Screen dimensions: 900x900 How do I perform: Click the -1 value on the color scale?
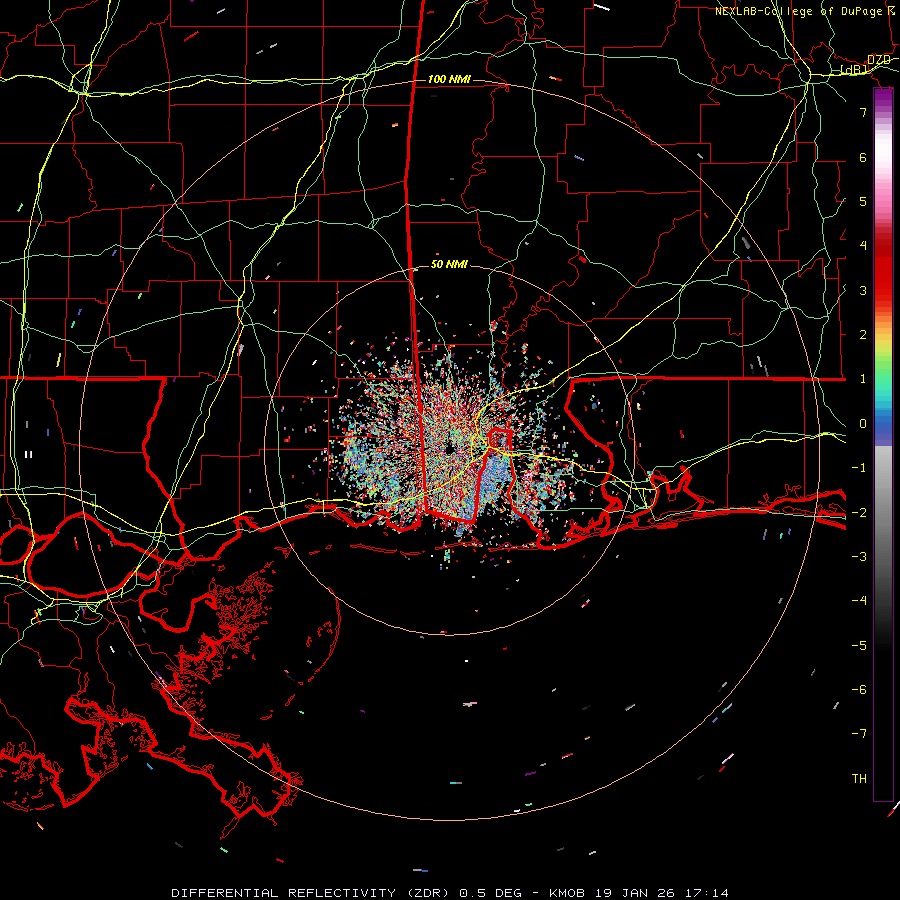tap(859, 468)
